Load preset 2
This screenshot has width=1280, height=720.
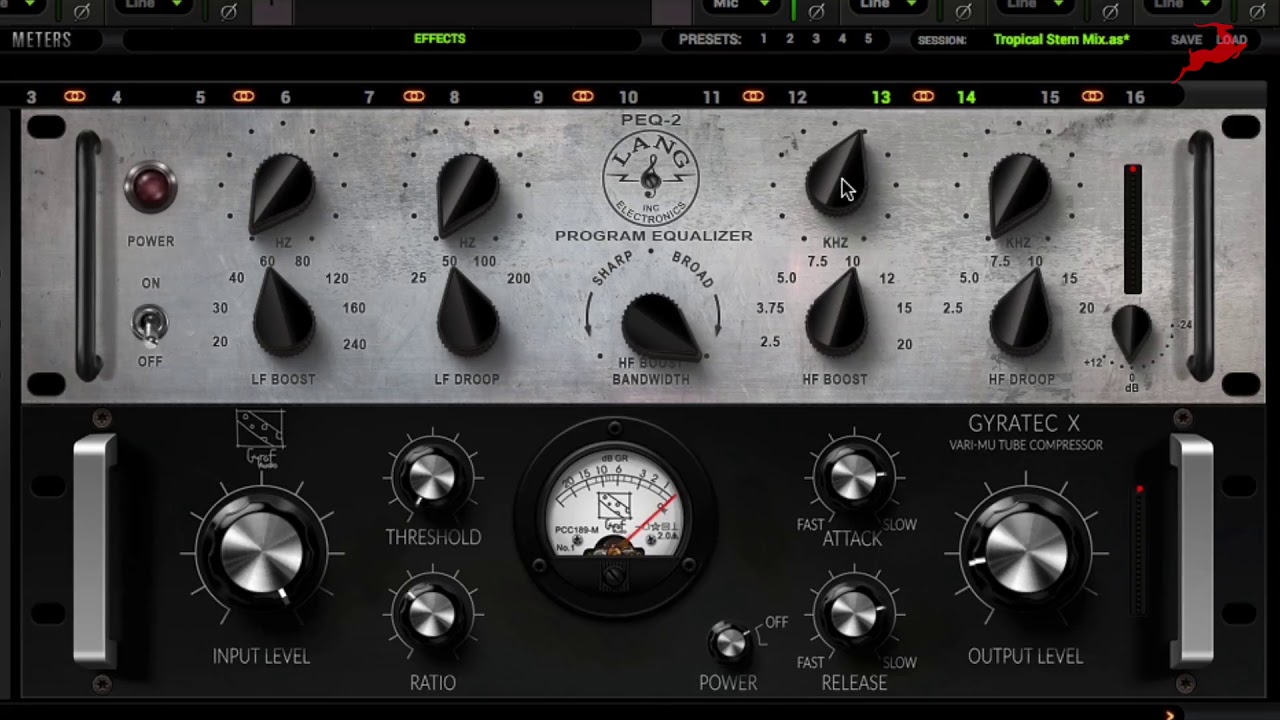(x=789, y=39)
